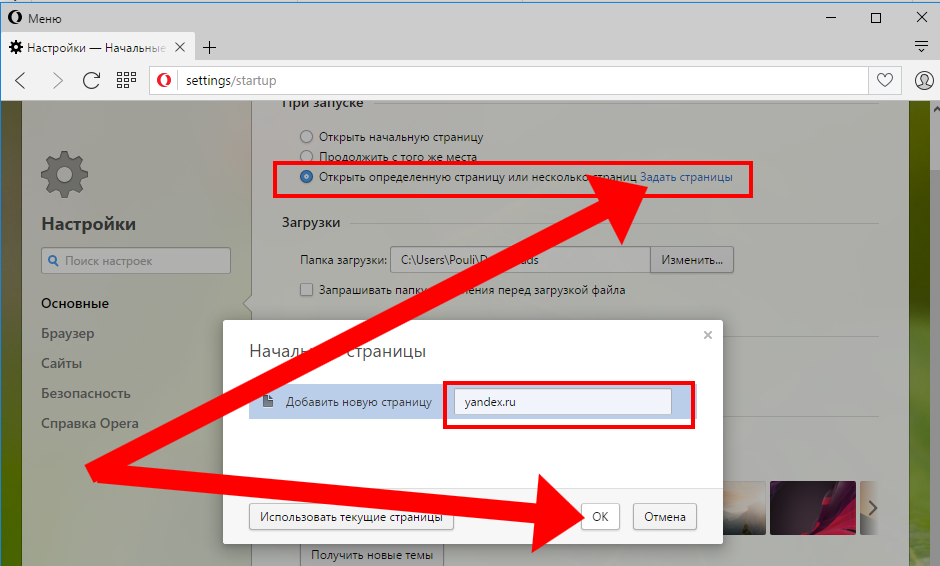Enable the download folder prompt checkbox
Viewport: 940px width, 566px height.
click(x=308, y=290)
